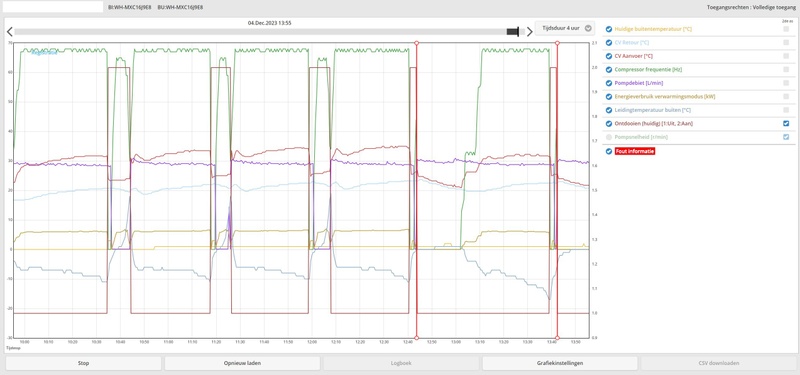Image resolution: width=800 pixels, height=375 pixels.
Task: Toggle visibility check for Pompdebiet
Action: click(x=609, y=83)
